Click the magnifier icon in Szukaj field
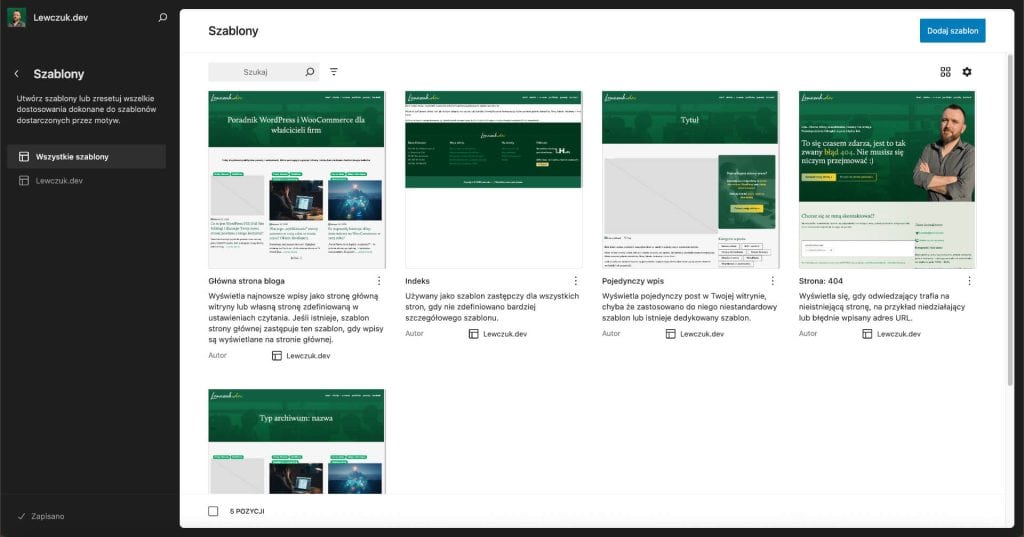Viewport: 1024px width, 537px height. click(x=310, y=72)
